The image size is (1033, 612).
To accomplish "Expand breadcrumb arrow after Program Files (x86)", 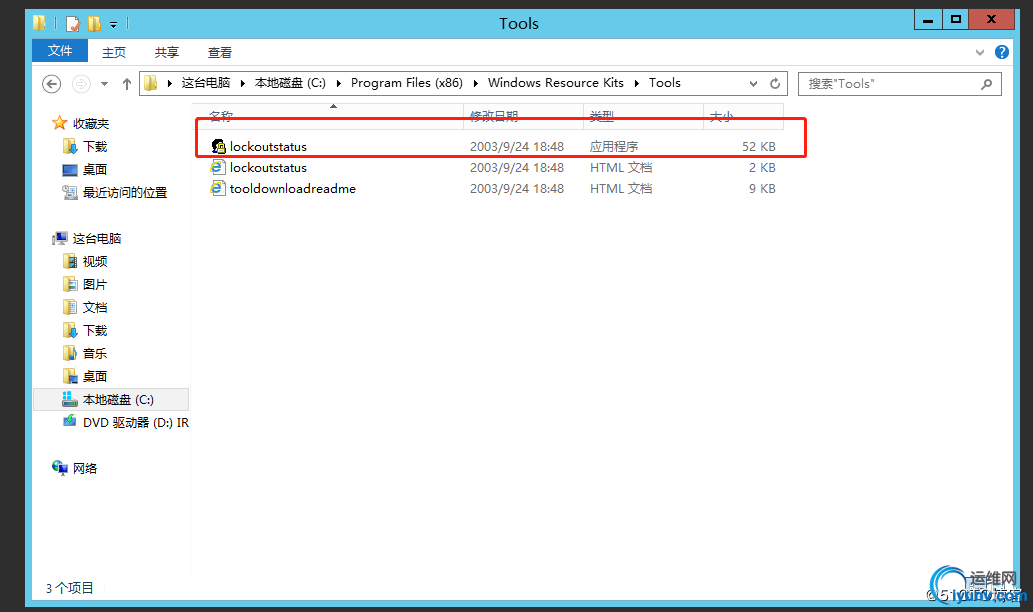I will 475,83.
